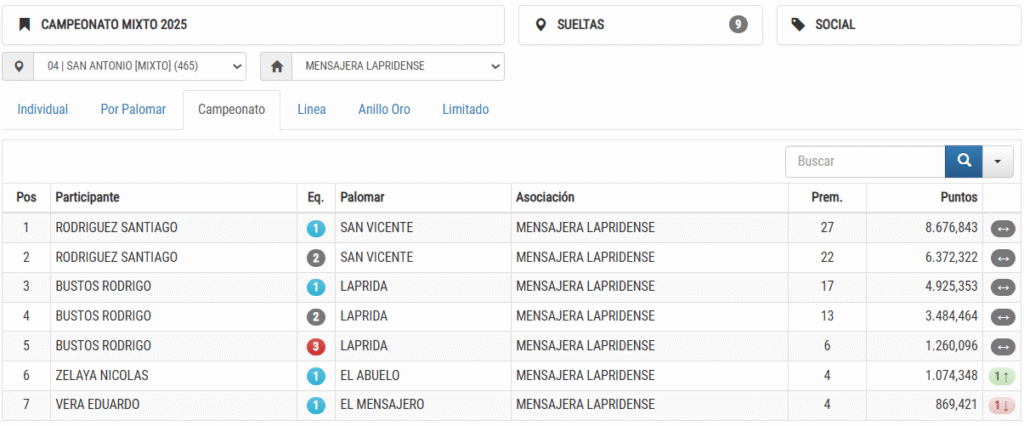Viewport: 1024px width, 426px height.
Task: Click the gray no-change indicator on row 1
Action: pos(1002,229)
